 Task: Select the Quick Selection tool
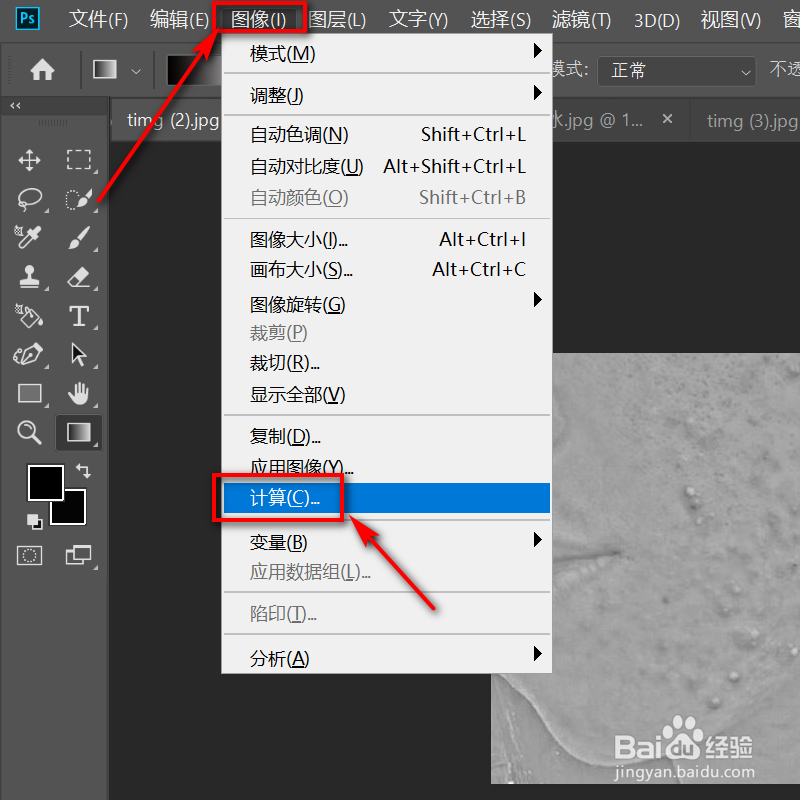coord(79,199)
